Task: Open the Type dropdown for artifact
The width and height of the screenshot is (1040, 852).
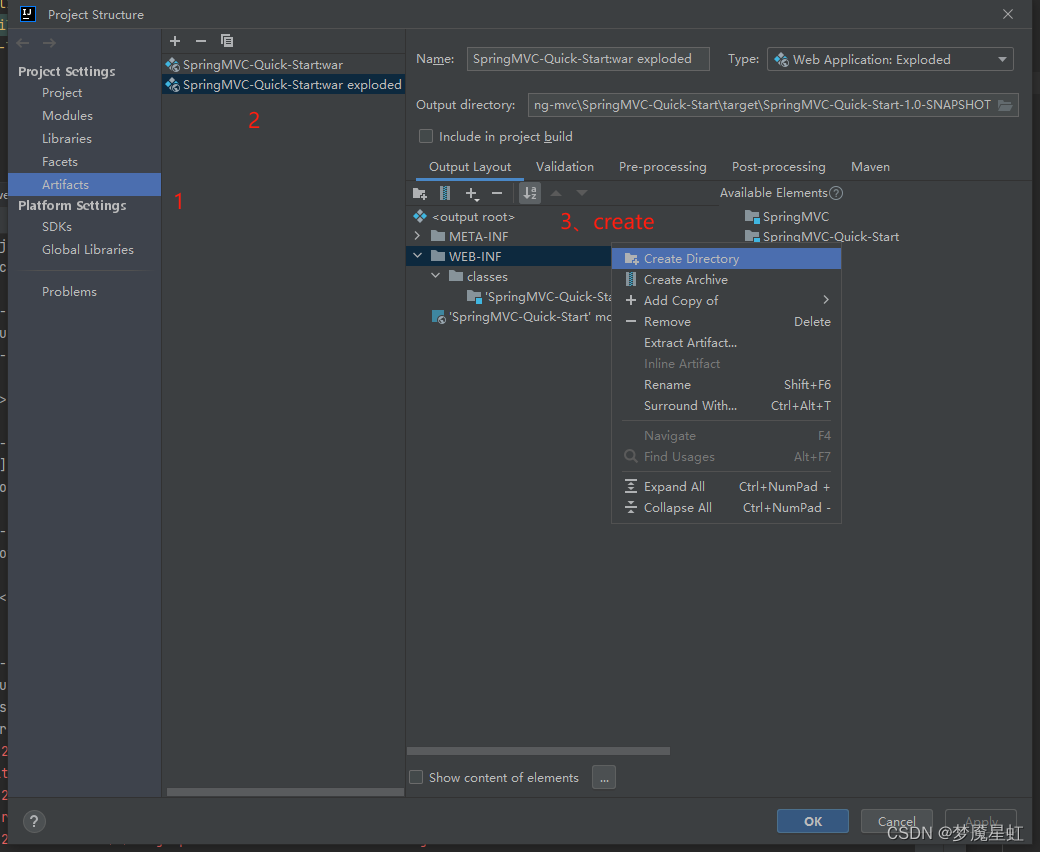Action: point(890,60)
